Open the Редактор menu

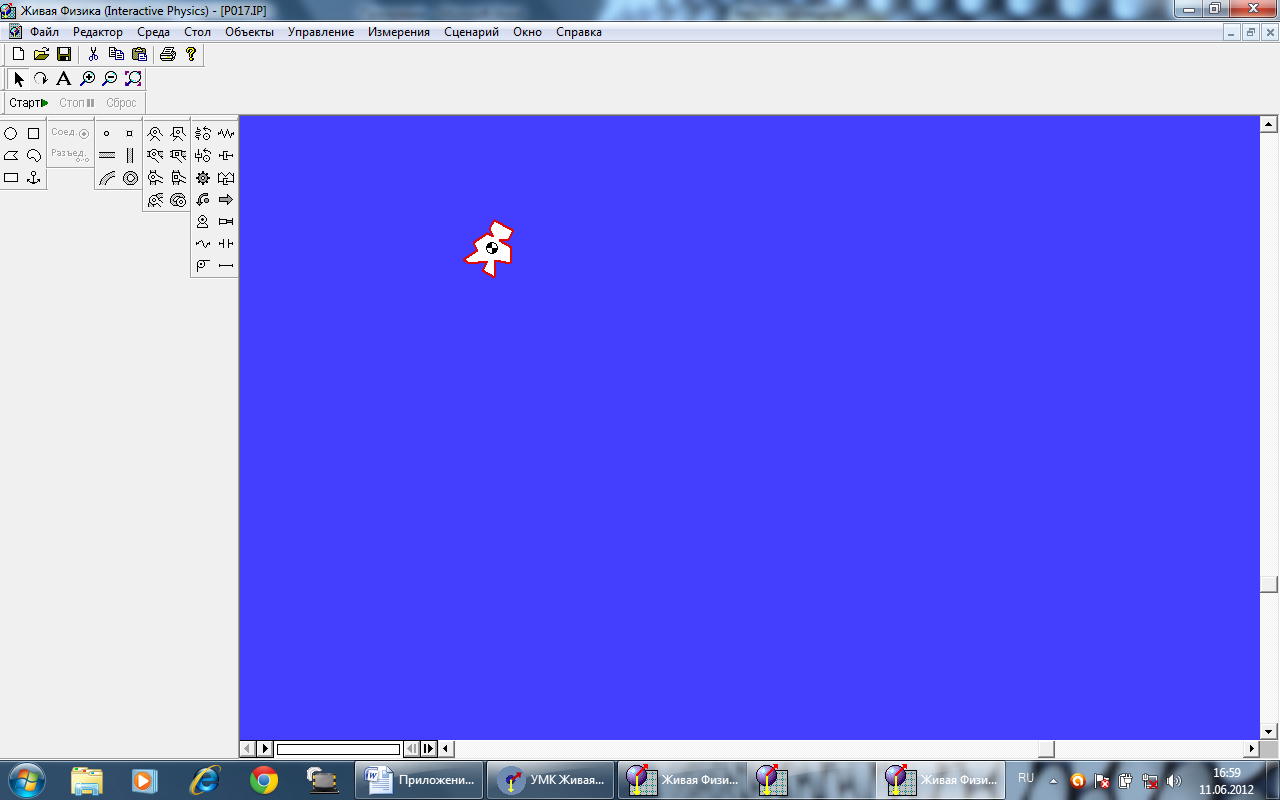tap(98, 32)
